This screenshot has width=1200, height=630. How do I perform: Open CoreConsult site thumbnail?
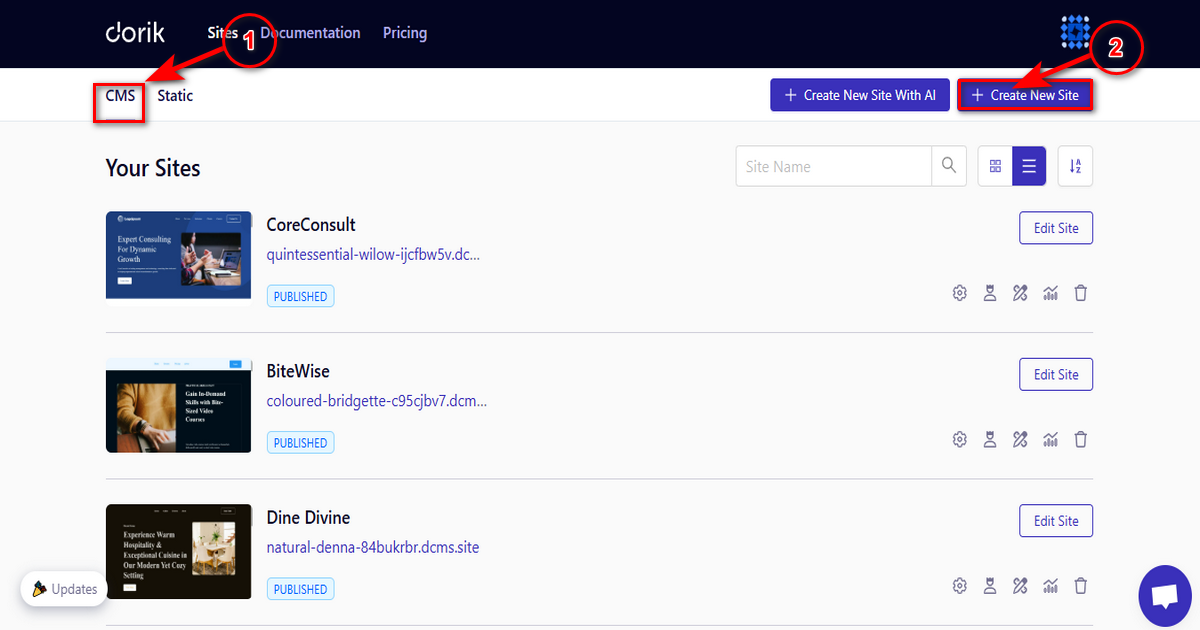tap(179, 255)
